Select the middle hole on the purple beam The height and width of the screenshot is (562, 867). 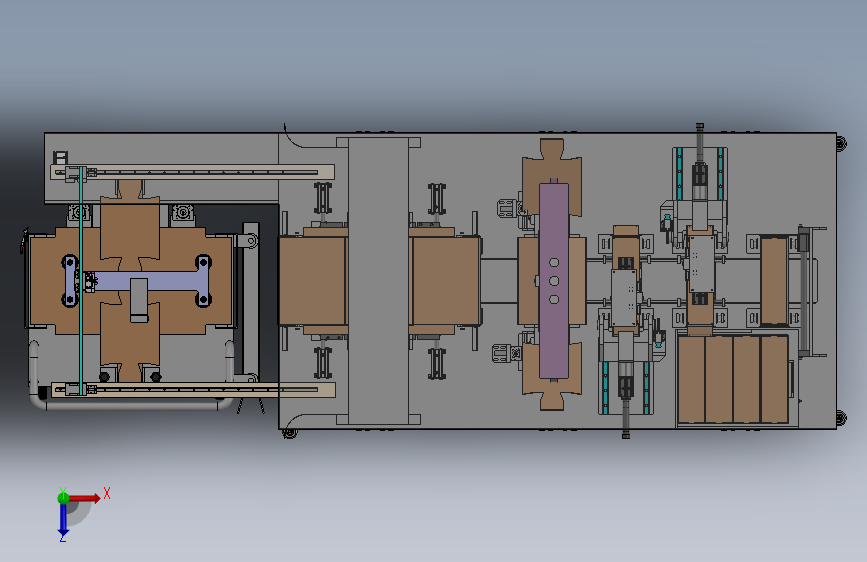554,281
